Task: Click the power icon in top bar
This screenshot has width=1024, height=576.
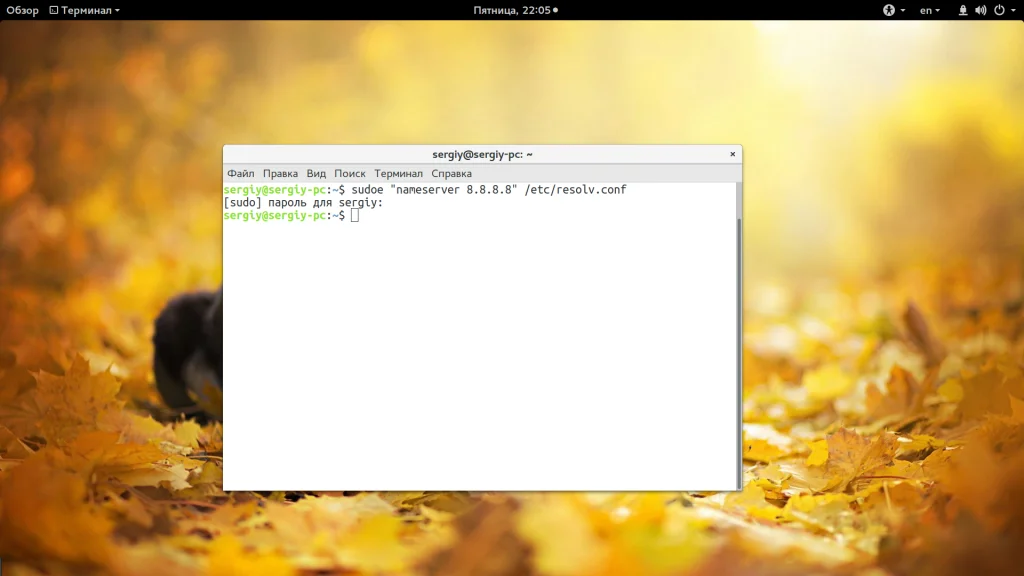Action: (997, 10)
